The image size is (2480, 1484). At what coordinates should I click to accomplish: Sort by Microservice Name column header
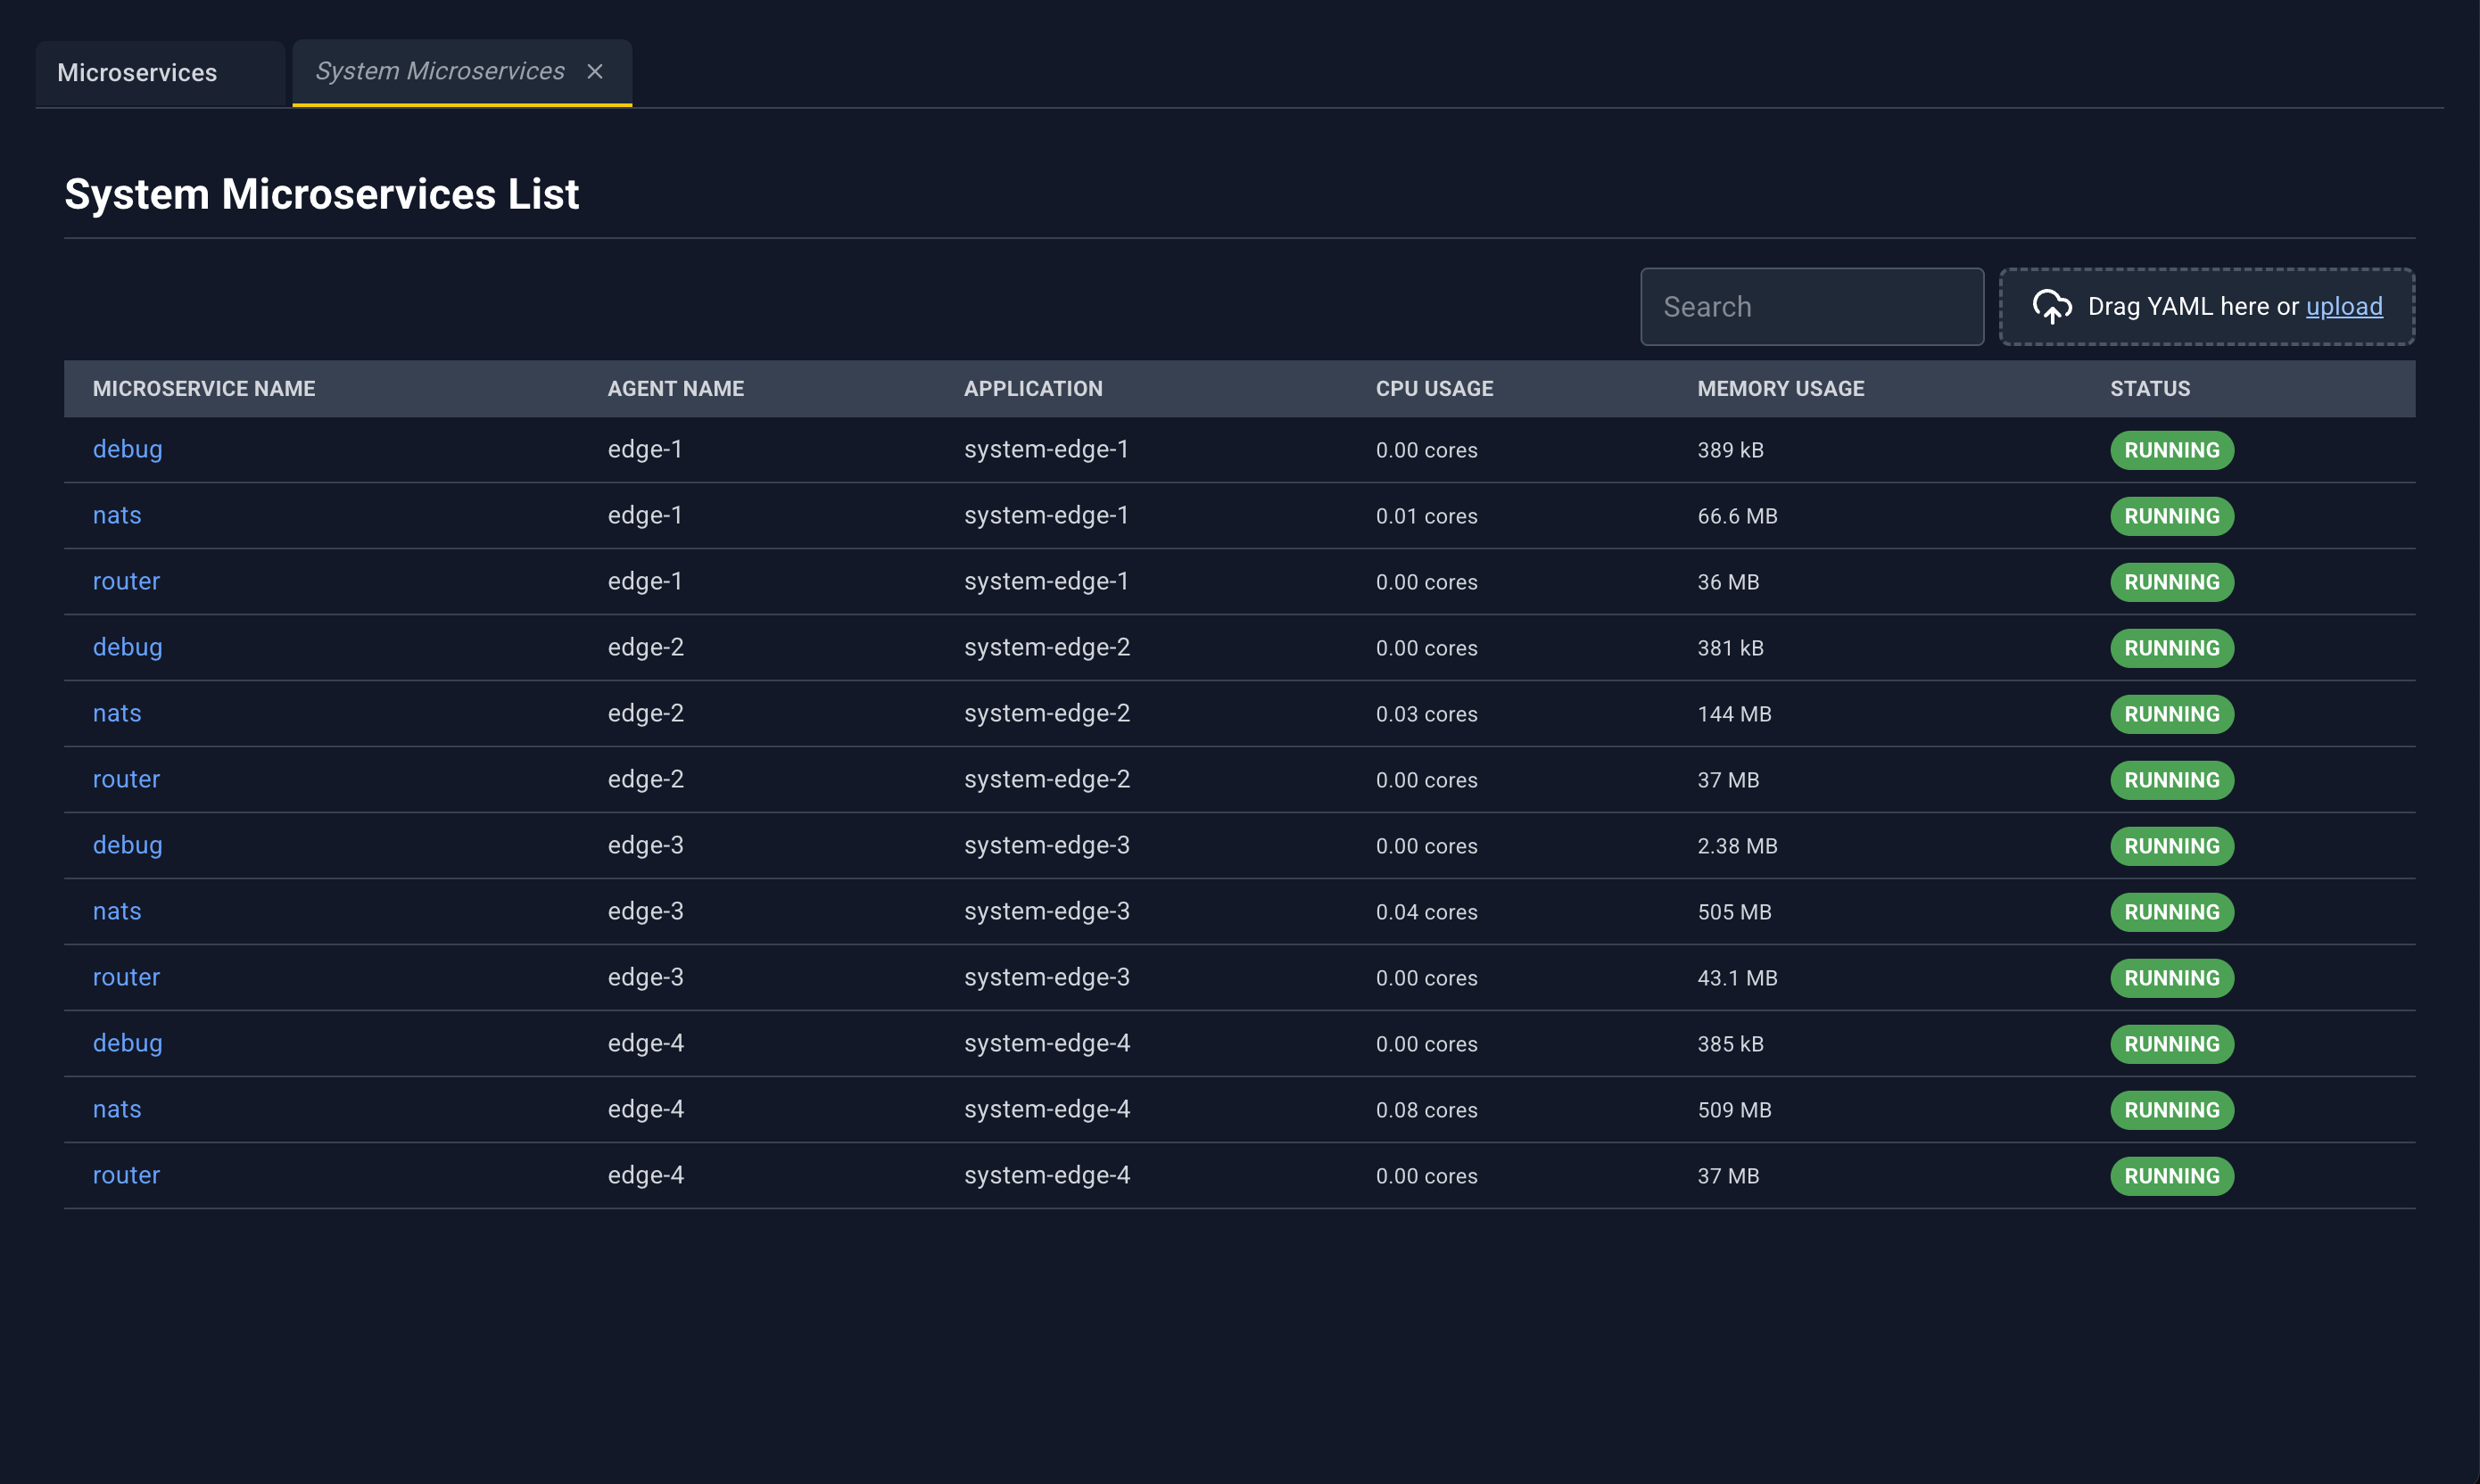tap(204, 389)
